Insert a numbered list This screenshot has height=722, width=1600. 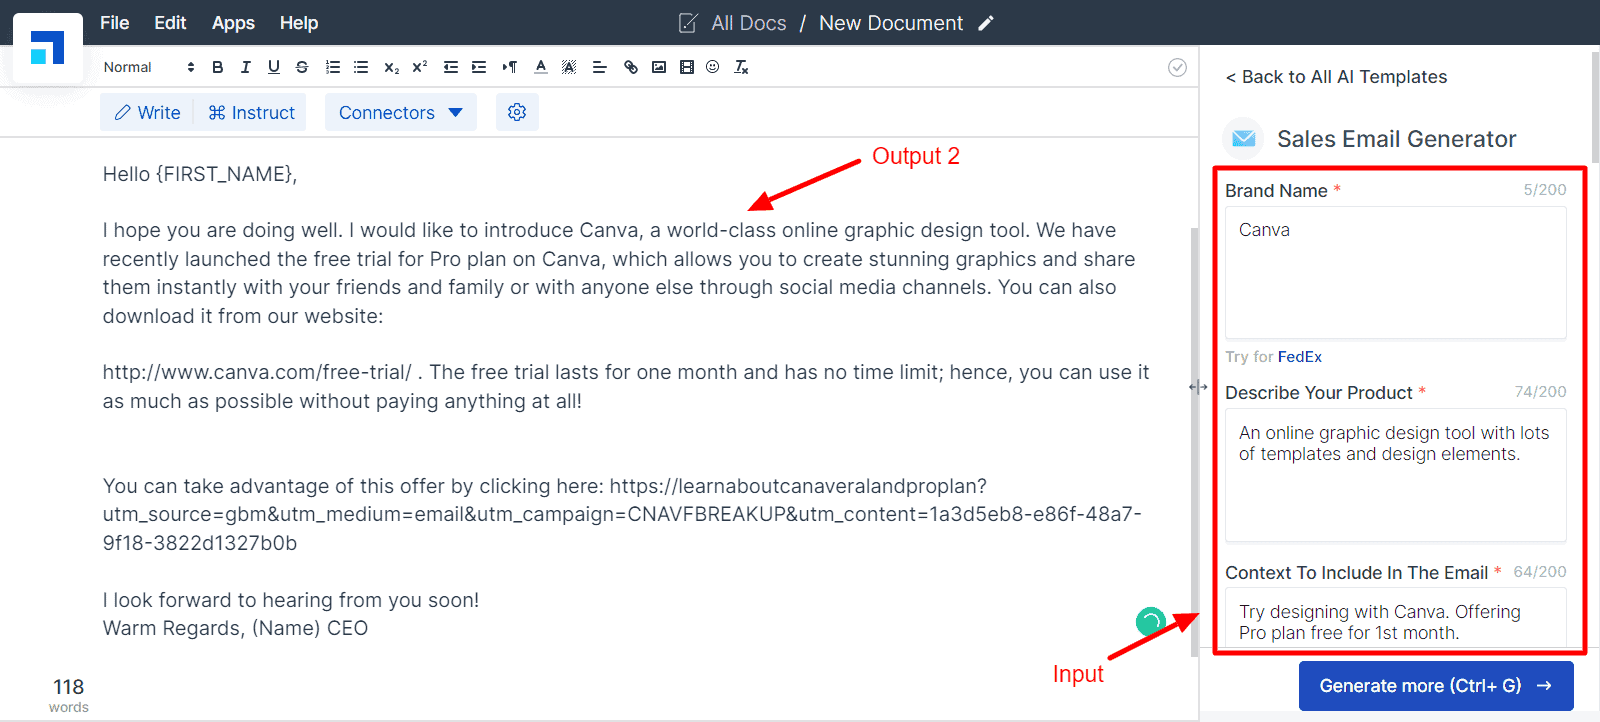point(333,67)
